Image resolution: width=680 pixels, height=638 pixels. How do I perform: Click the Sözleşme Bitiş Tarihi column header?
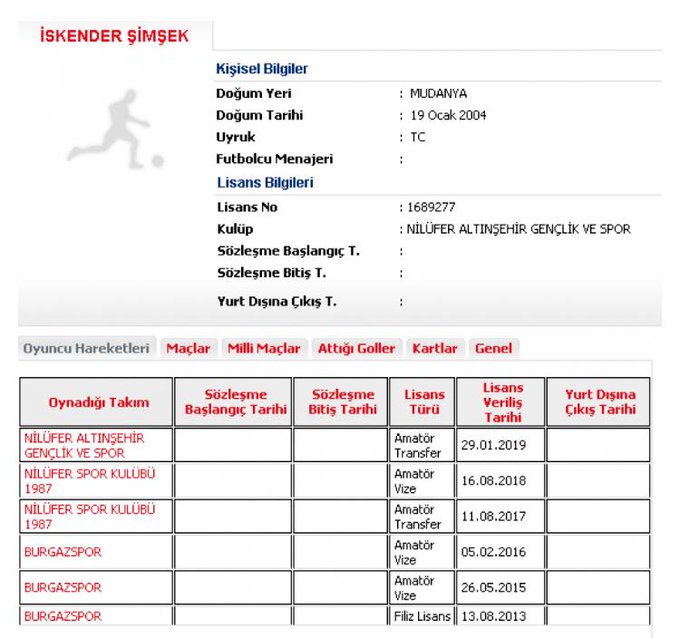[x=343, y=402]
